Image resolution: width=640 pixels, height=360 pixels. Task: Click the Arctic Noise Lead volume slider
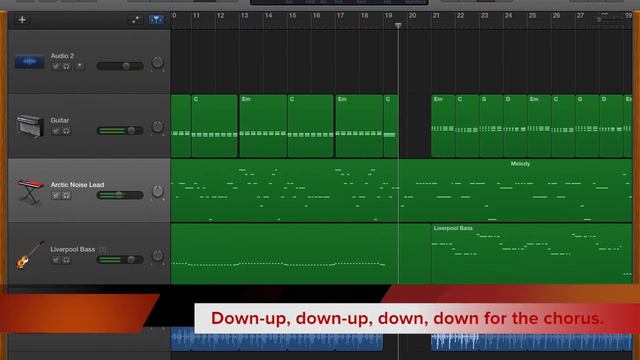pos(120,195)
